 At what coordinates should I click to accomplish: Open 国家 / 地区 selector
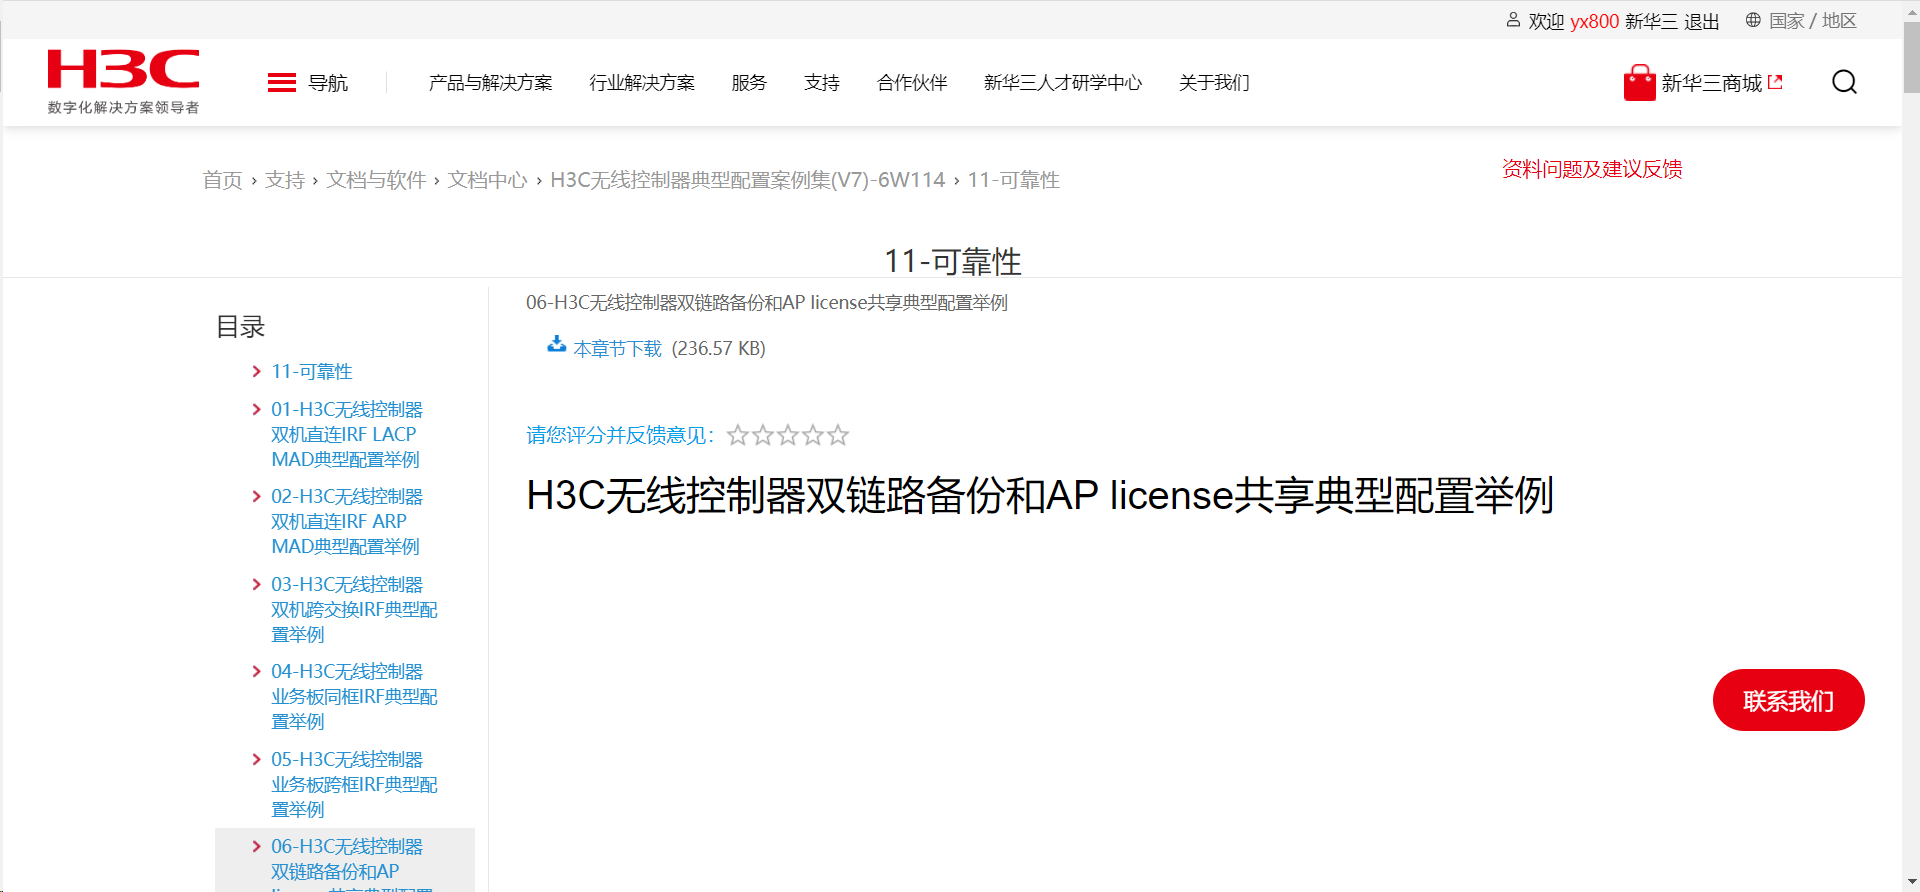click(1813, 21)
